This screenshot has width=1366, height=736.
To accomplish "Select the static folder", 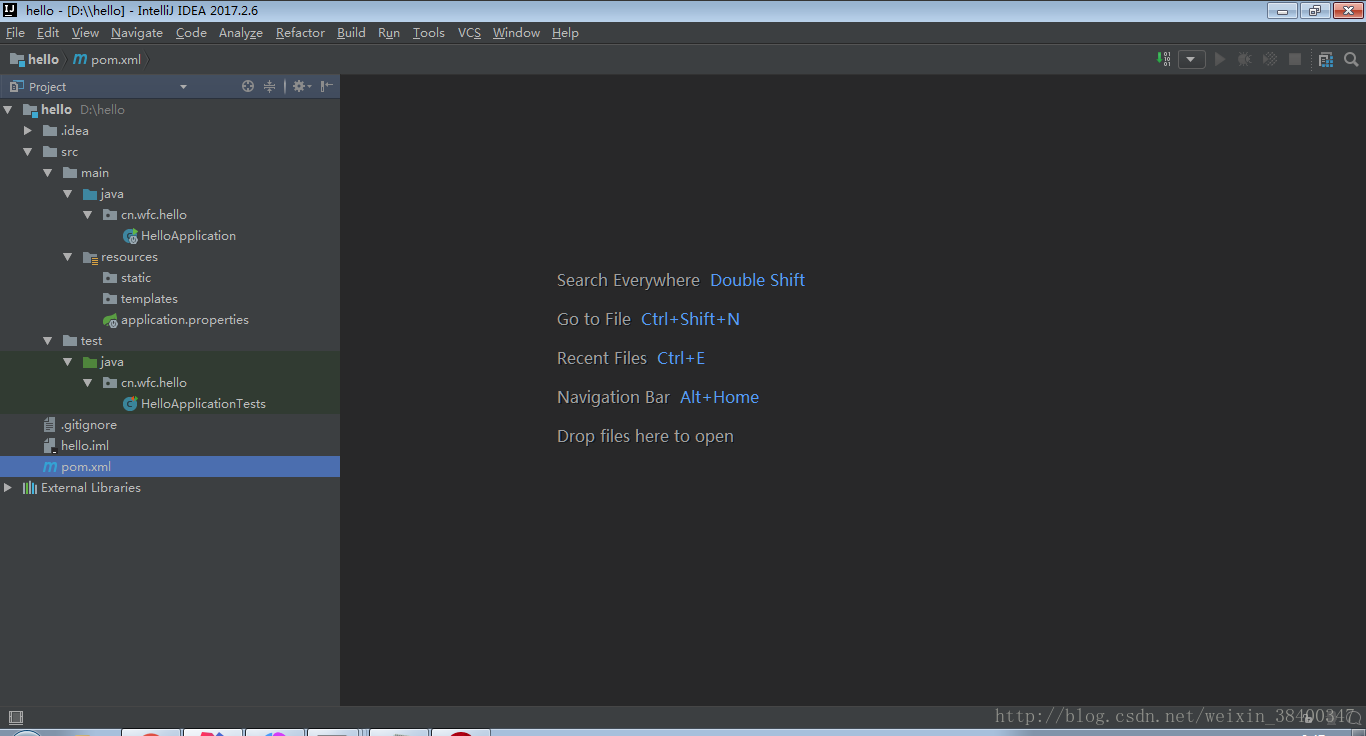I will point(136,278).
